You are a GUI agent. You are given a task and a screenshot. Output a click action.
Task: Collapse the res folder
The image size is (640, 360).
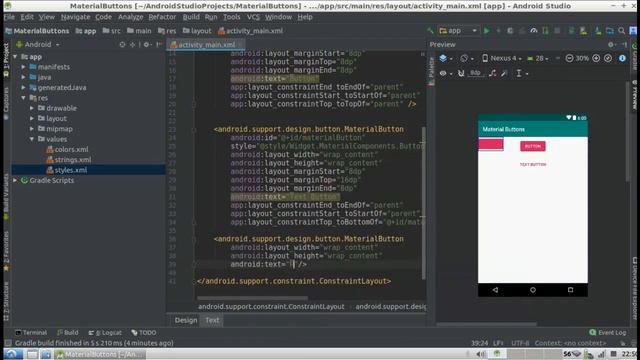click(x=23, y=98)
